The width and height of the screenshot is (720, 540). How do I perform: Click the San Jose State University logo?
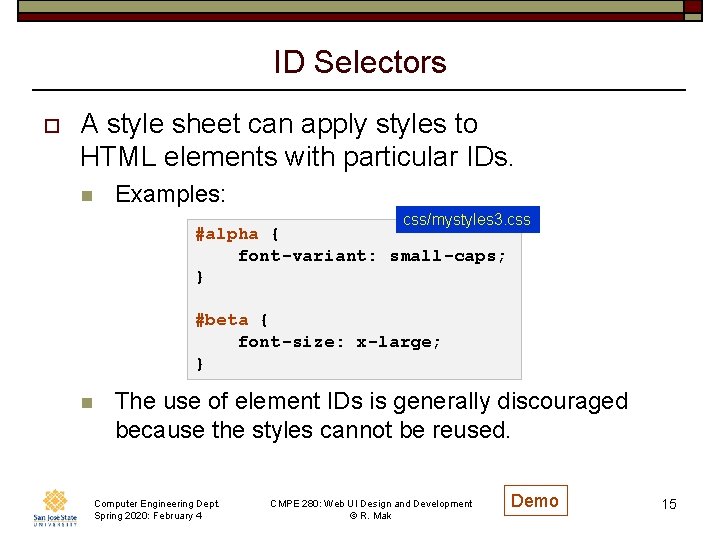(55, 508)
